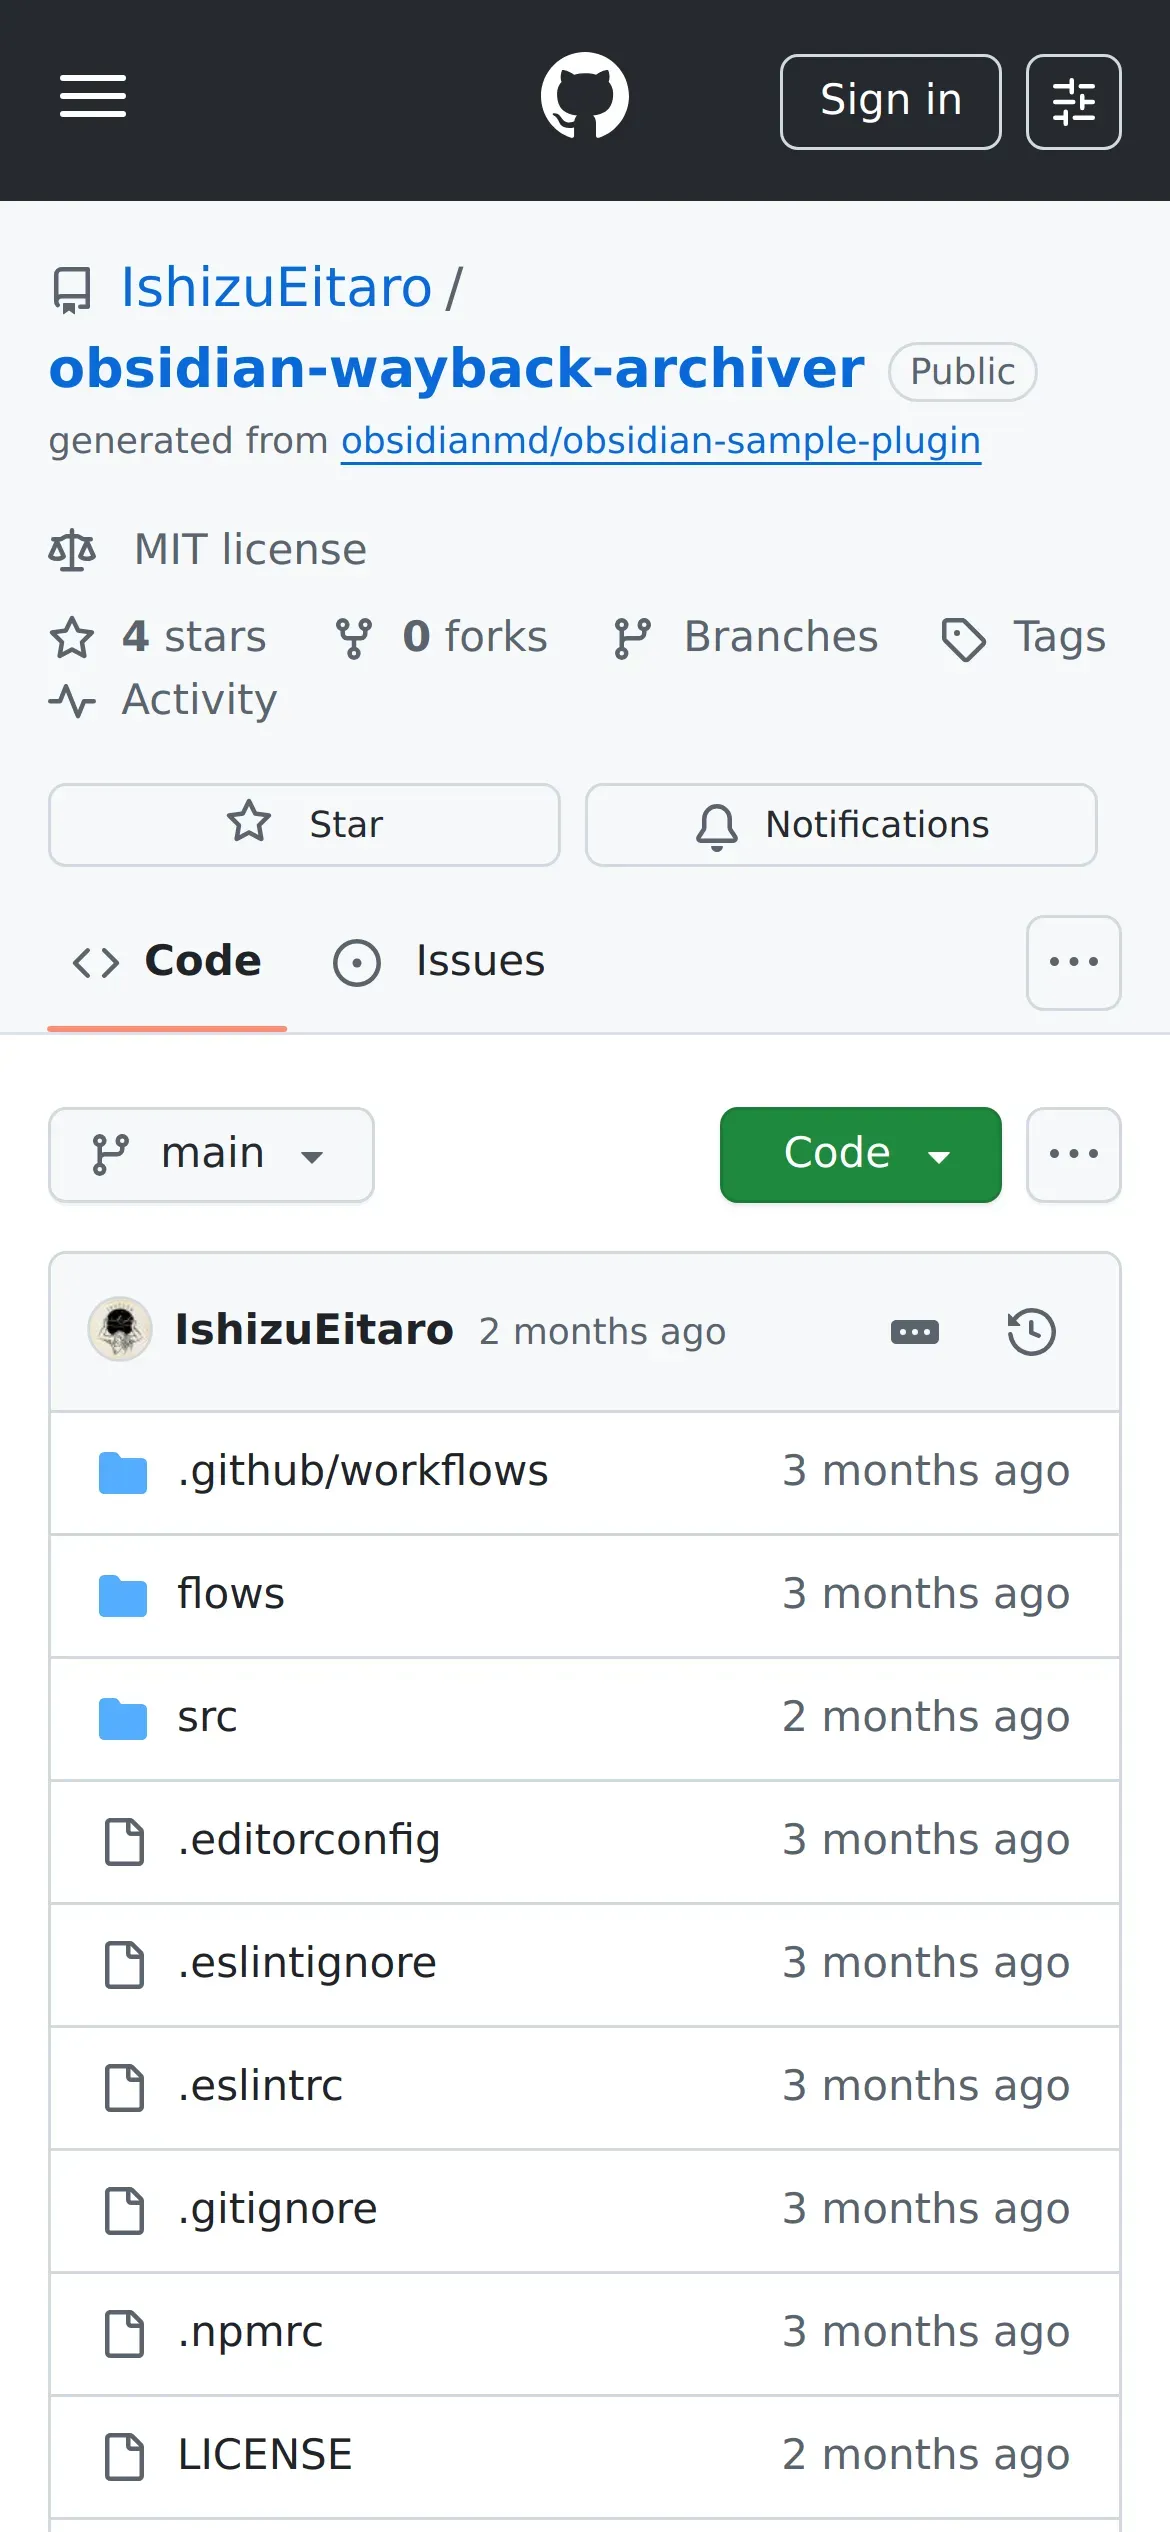Viewport: 1170px width, 2532px height.
Task: Click the Sign in button
Action: point(890,102)
